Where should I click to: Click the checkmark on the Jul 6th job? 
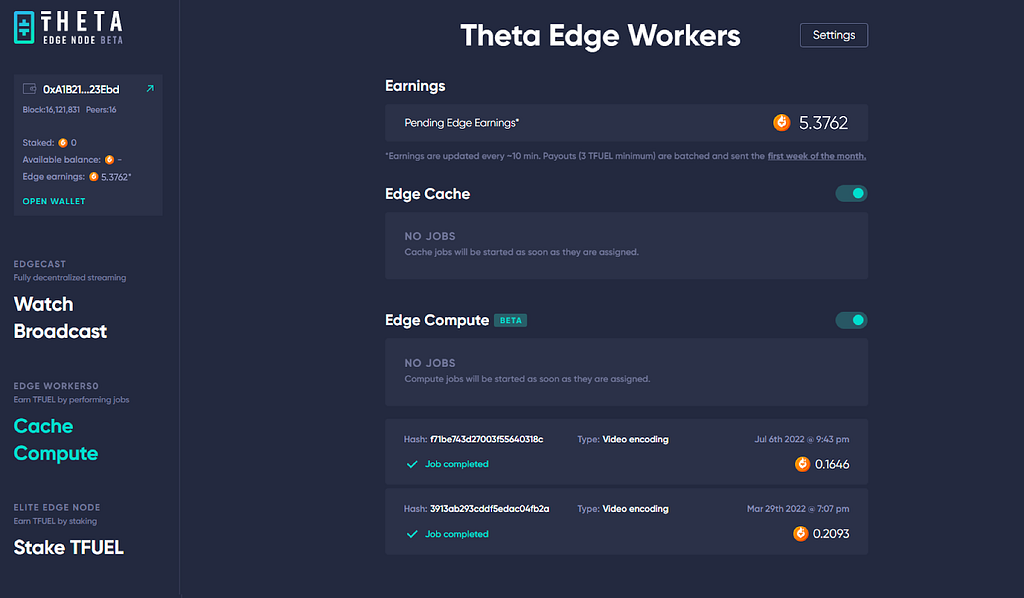point(411,464)
